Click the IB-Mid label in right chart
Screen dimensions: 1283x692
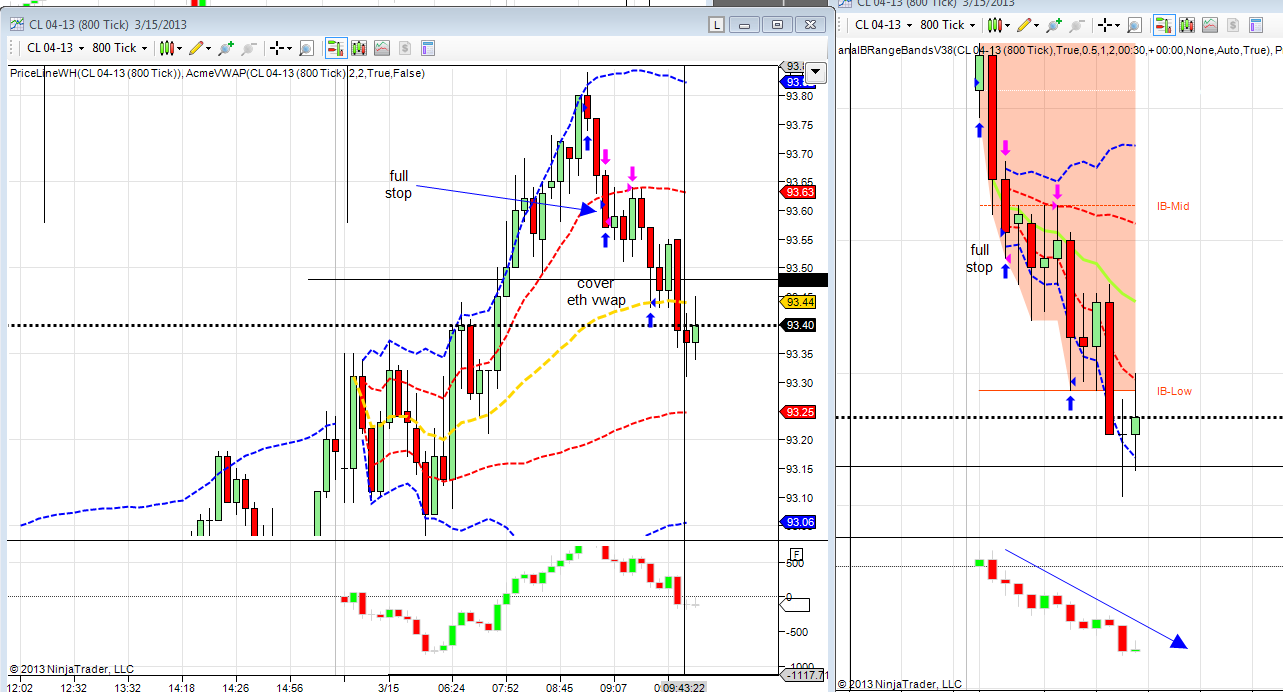(x=1173, y=206)
